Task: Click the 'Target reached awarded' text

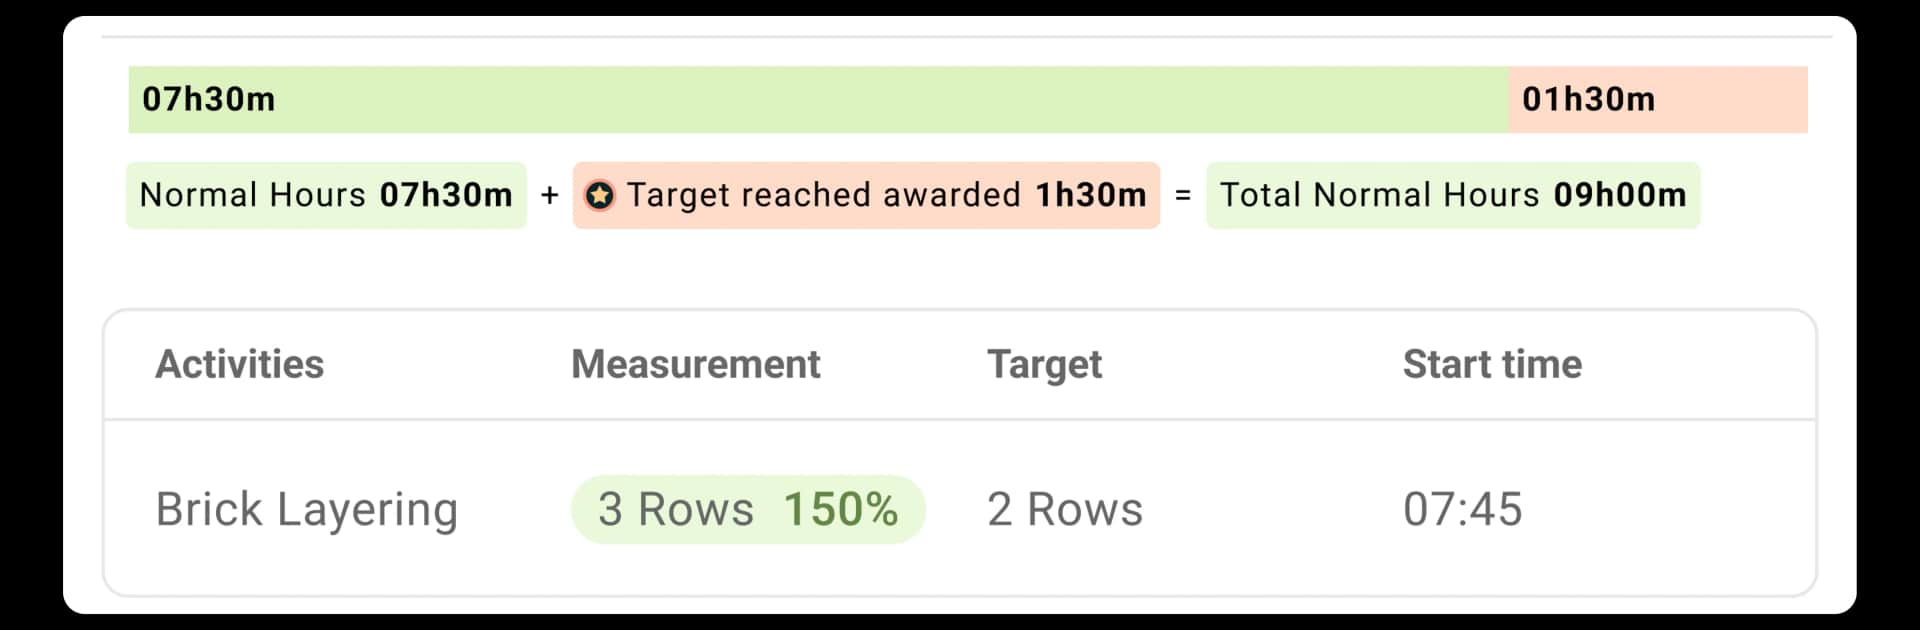Action: tap(823, 195)
